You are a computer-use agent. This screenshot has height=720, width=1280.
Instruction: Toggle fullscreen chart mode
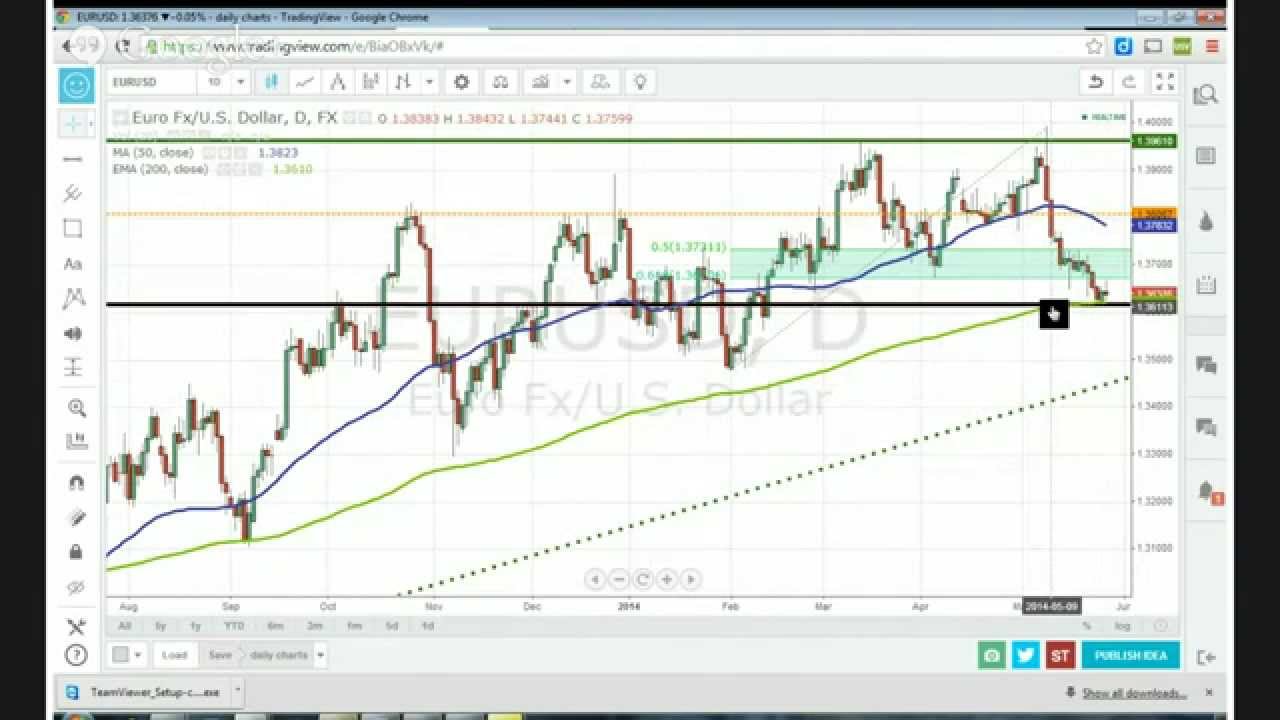click(x=1165, y=82)
